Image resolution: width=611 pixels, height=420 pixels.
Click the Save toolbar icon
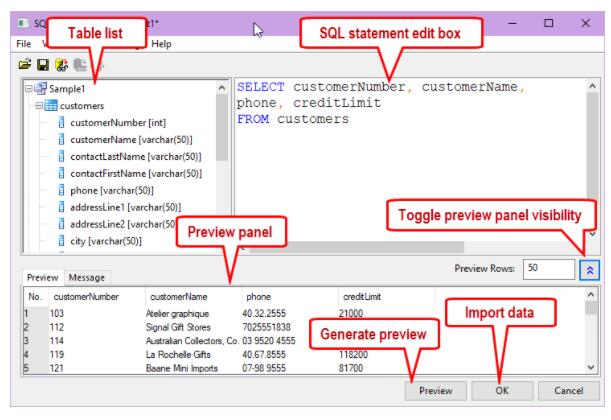(x=42, y=64)
